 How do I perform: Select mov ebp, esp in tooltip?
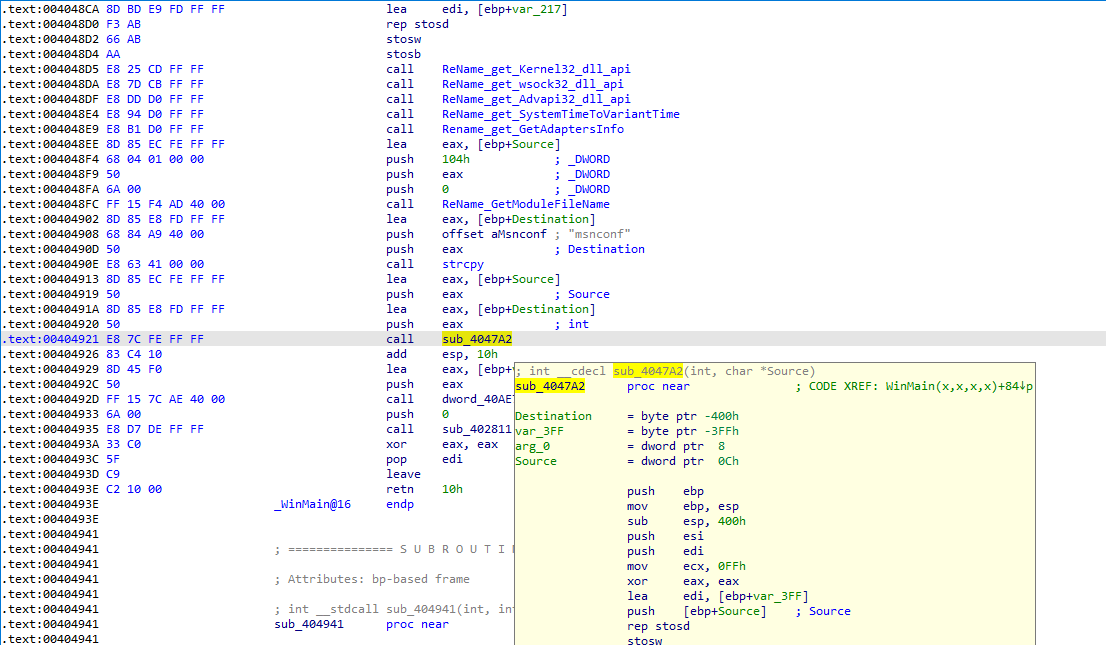pyautogui.click(x=683, y=506)
